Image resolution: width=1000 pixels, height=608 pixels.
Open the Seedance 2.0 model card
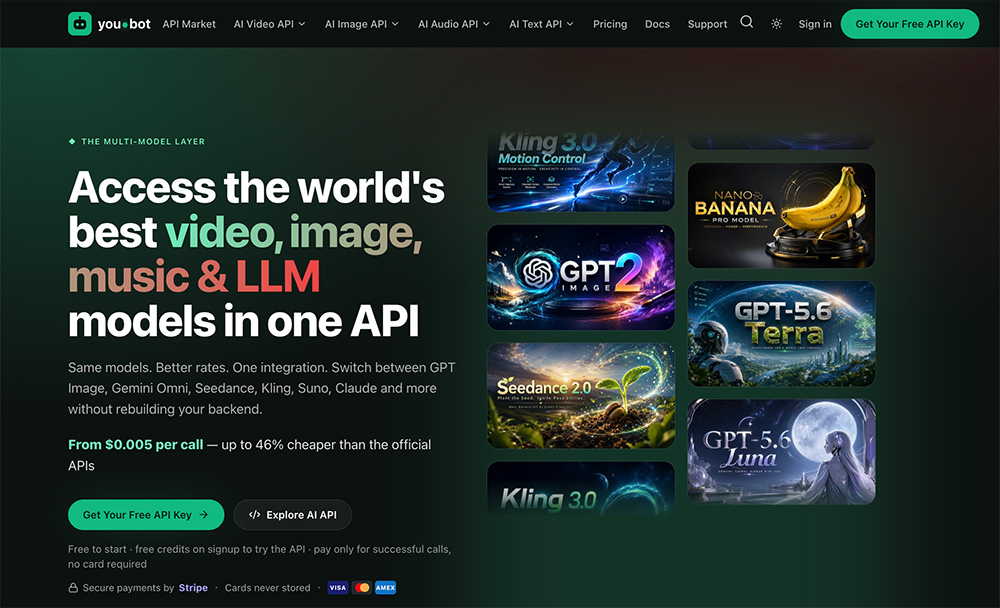pyautogui.click(x=580, y=396)
